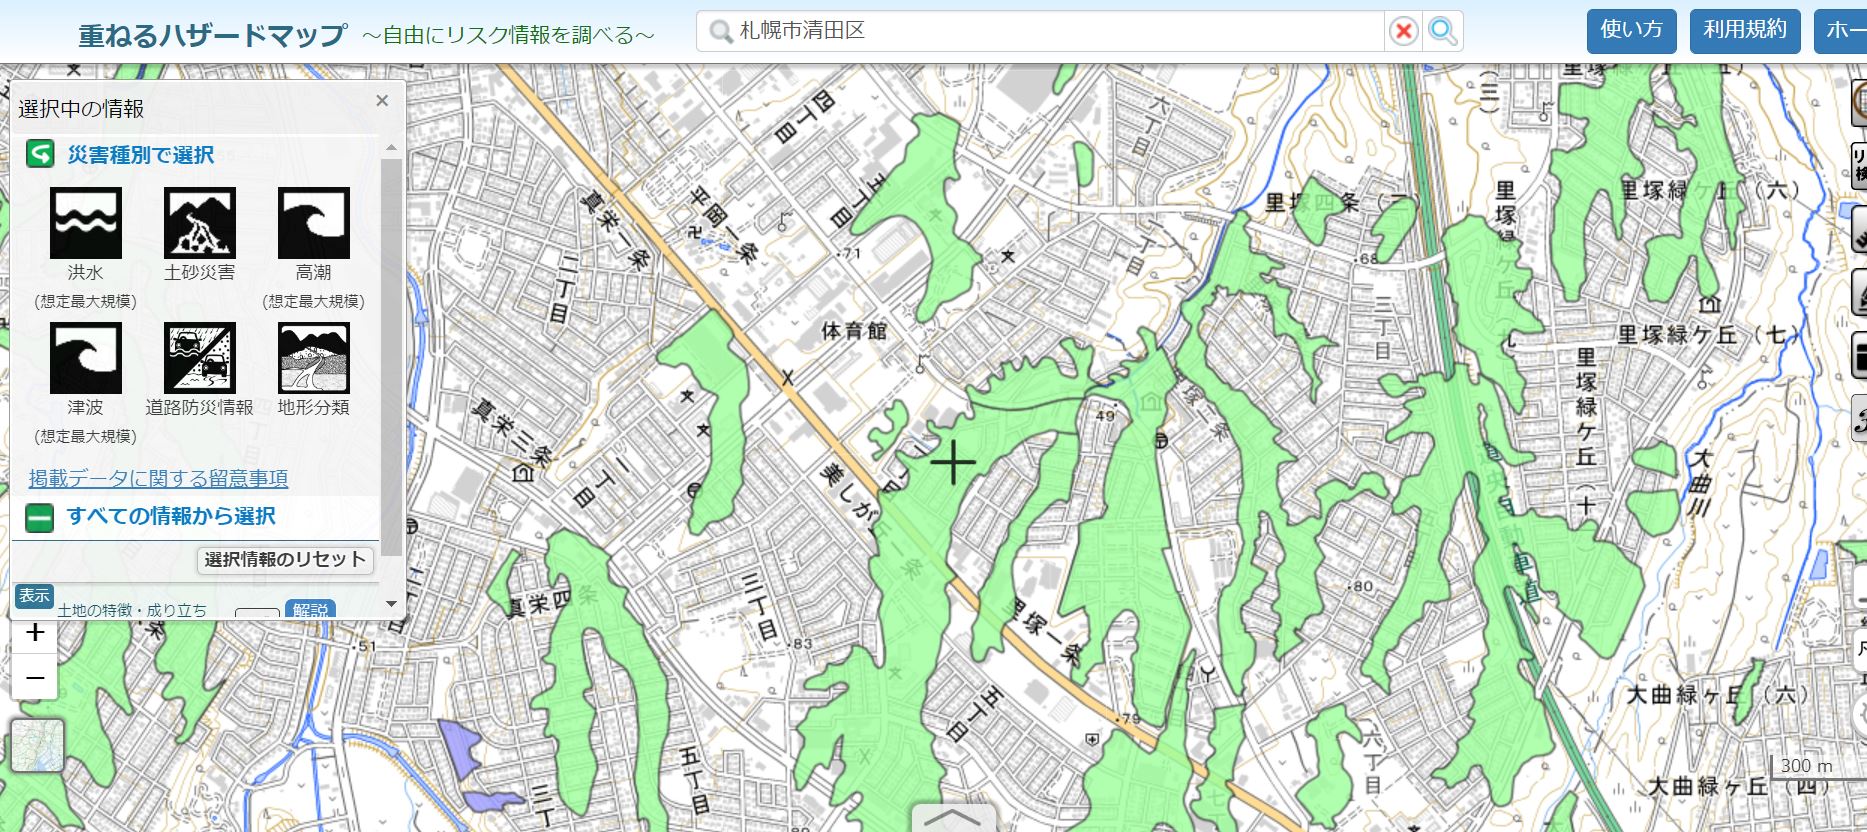Image resolution: width=1867 pixels, height=832 pixels.
Task: Select the 道路防災情報 road disaster icon
Action: [200, 358]
